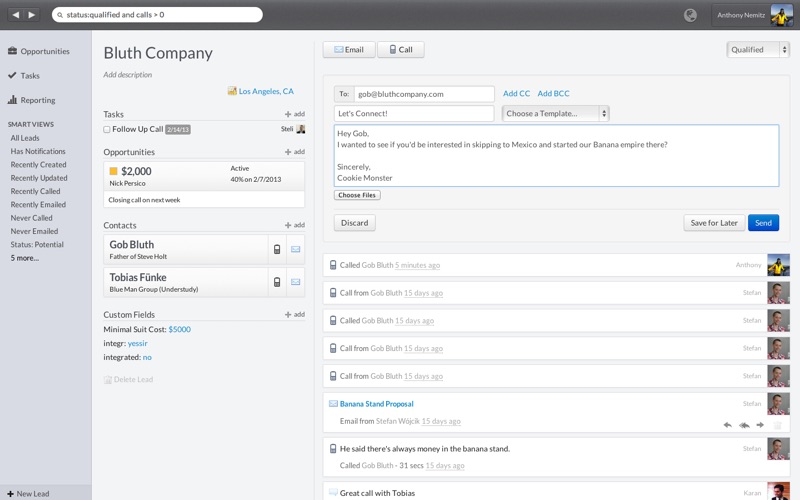Click the Los Angeles, CA link
Screen dimensions: 800x500
[x=266, y=91]
